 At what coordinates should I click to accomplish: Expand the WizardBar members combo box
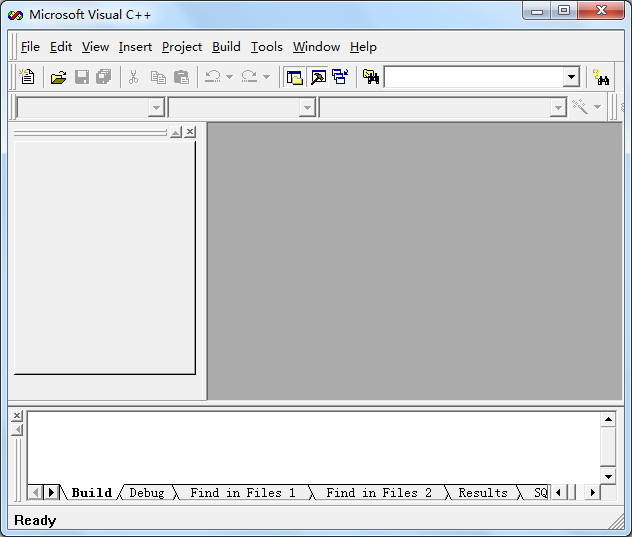[x=558, y=108]
